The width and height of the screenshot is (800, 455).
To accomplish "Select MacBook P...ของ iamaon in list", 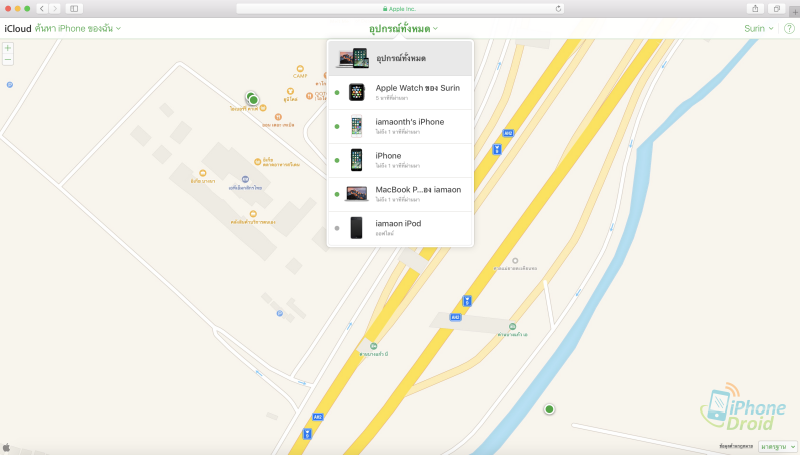I will click(401, 194).
